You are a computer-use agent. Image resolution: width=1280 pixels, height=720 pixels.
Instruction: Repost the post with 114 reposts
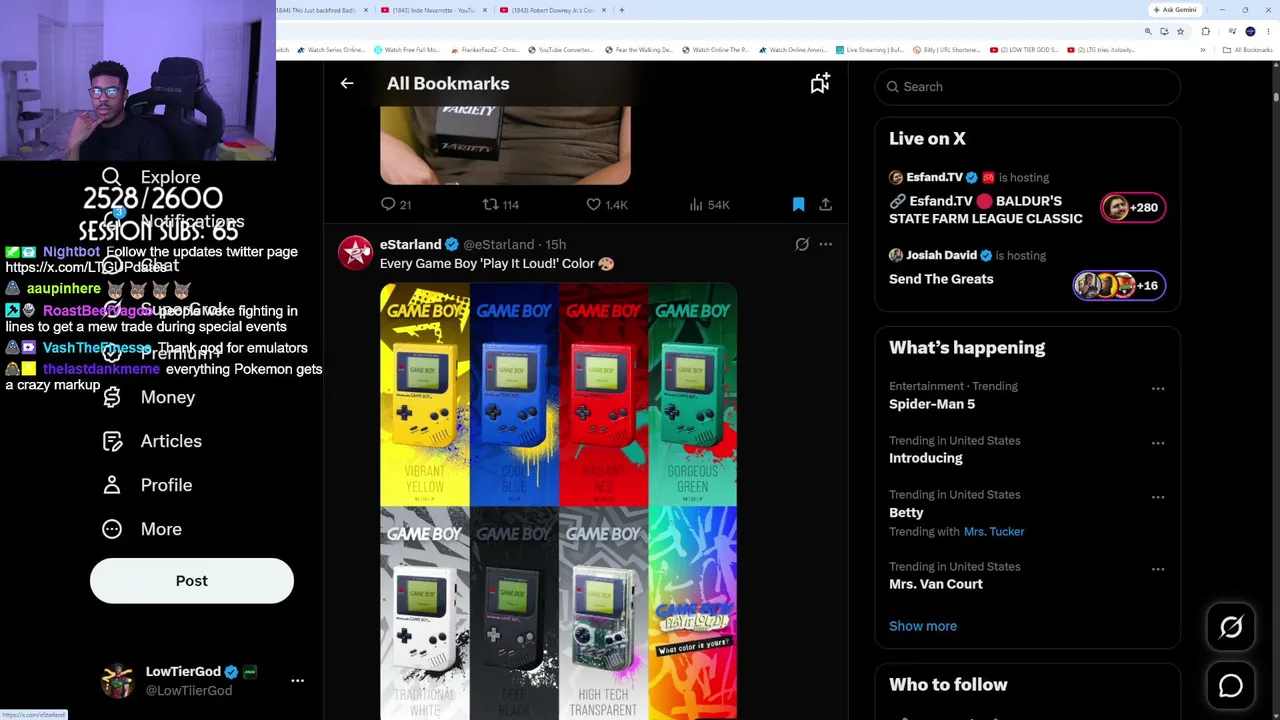click(x=501, y=204)
